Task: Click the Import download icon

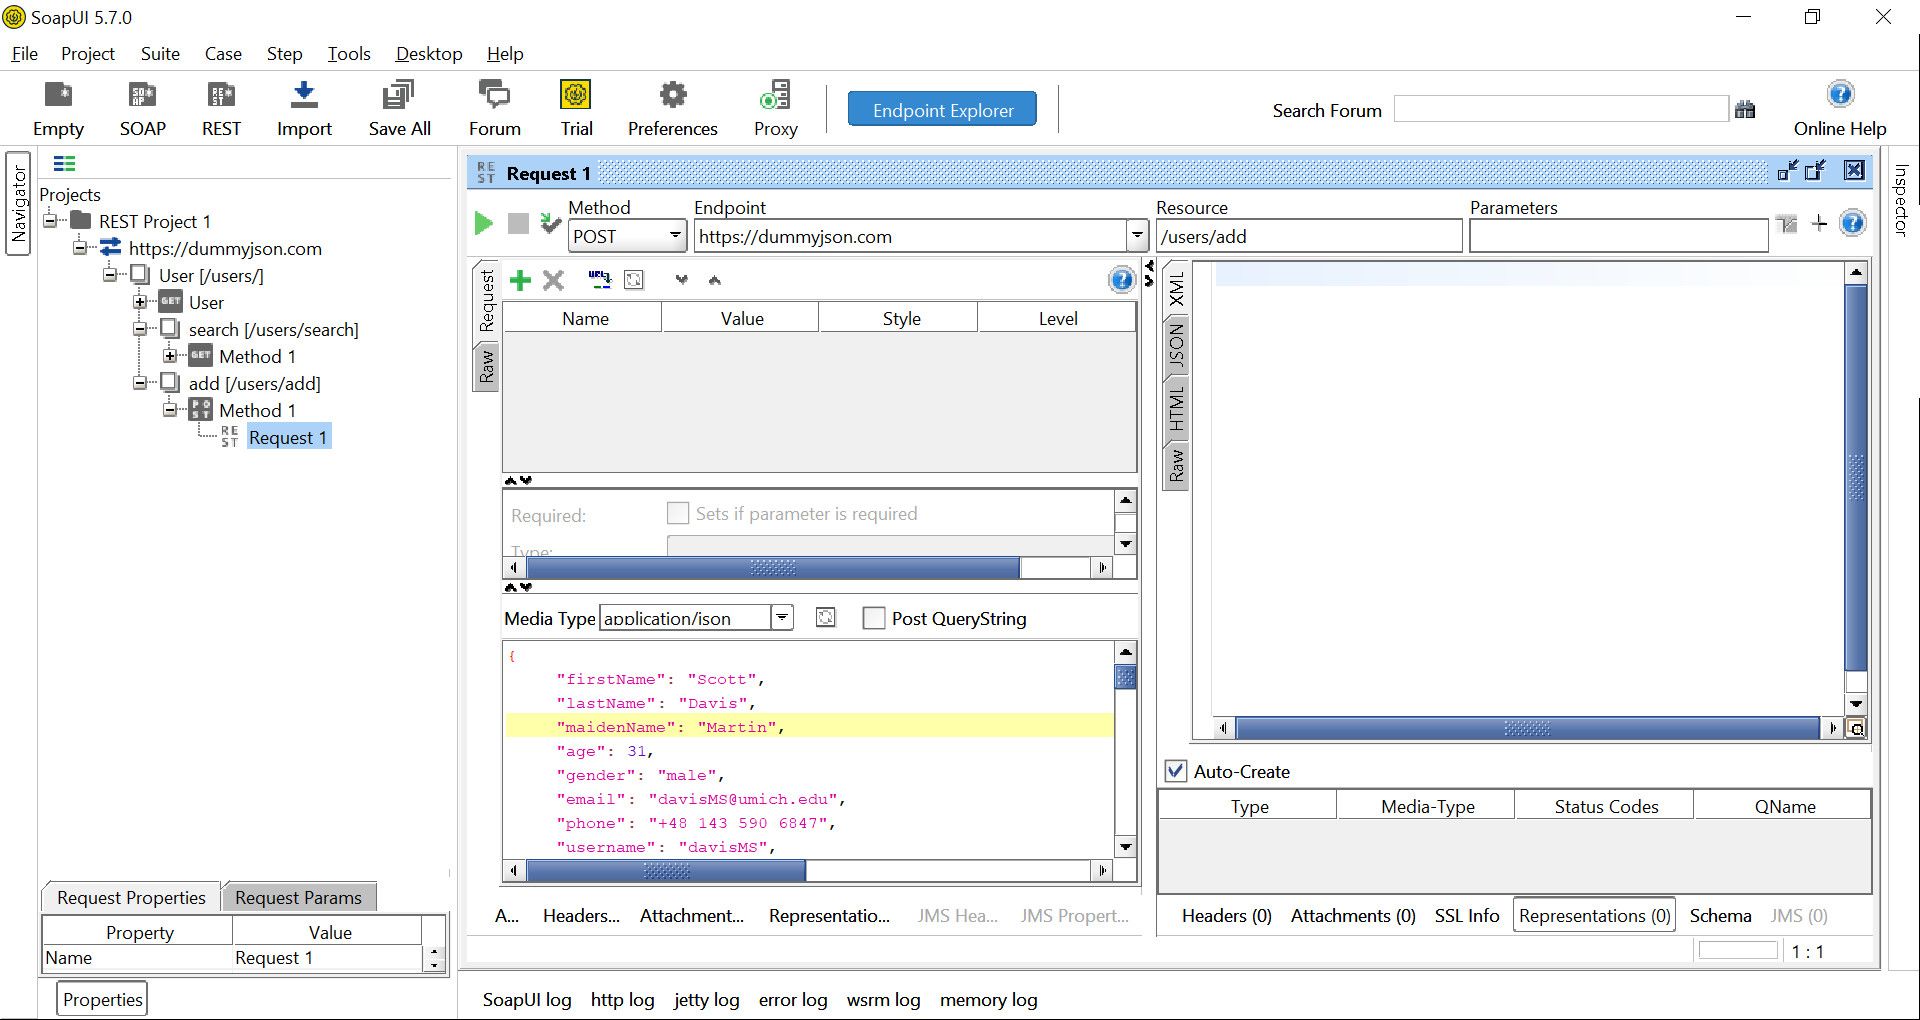Action: 304,96
